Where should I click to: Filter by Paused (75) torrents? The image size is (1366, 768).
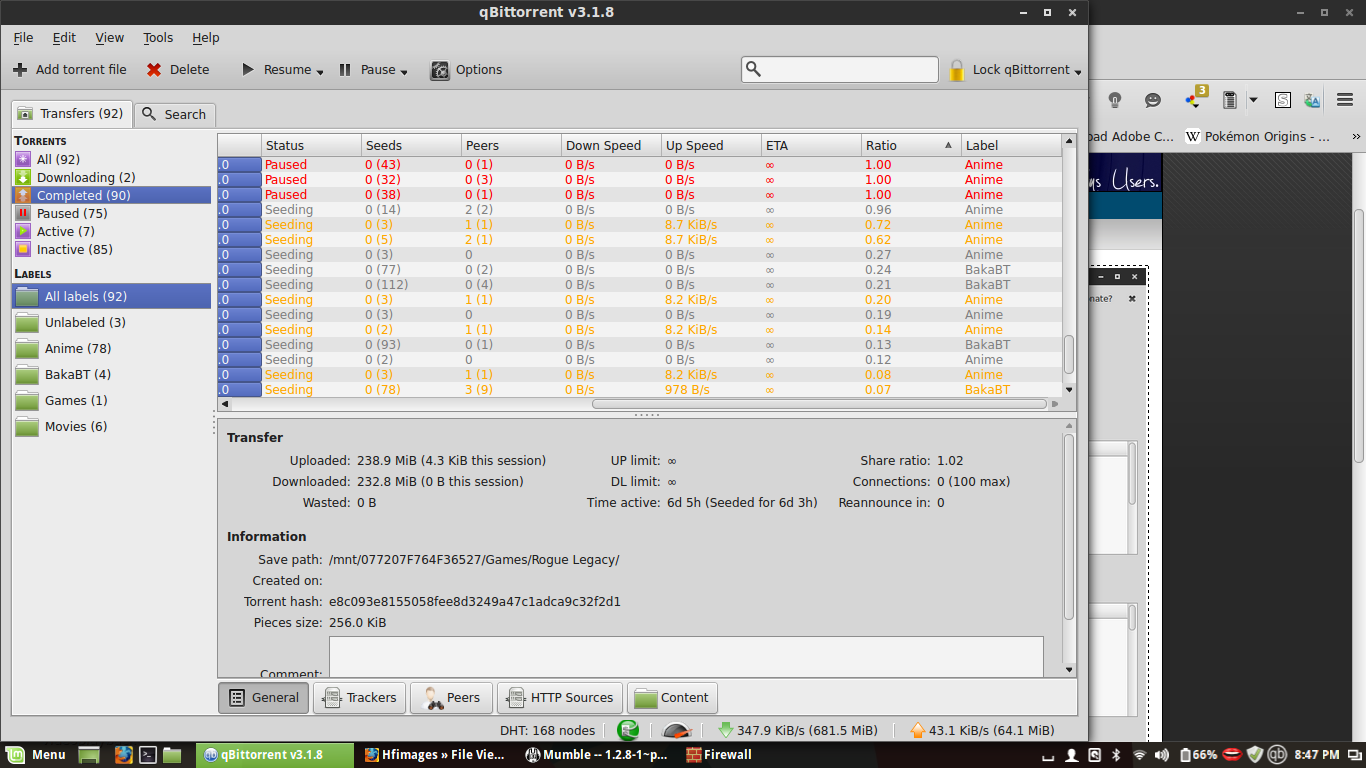point(111,214)
